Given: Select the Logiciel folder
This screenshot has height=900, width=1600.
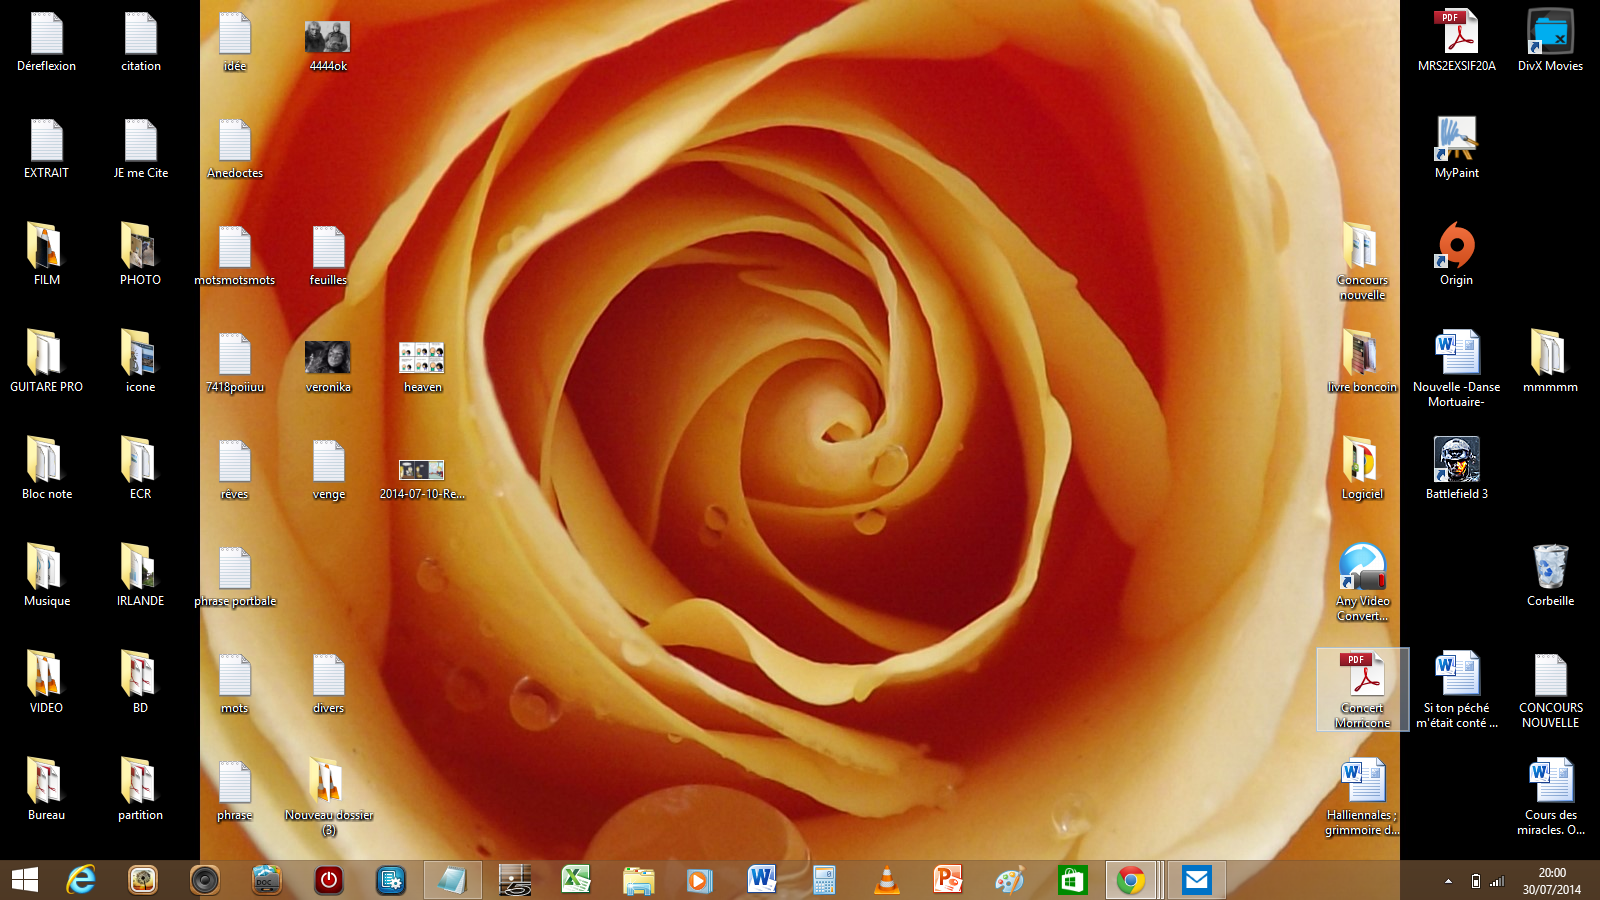Looking at the screenshot, I should (x=1363, y=469).
